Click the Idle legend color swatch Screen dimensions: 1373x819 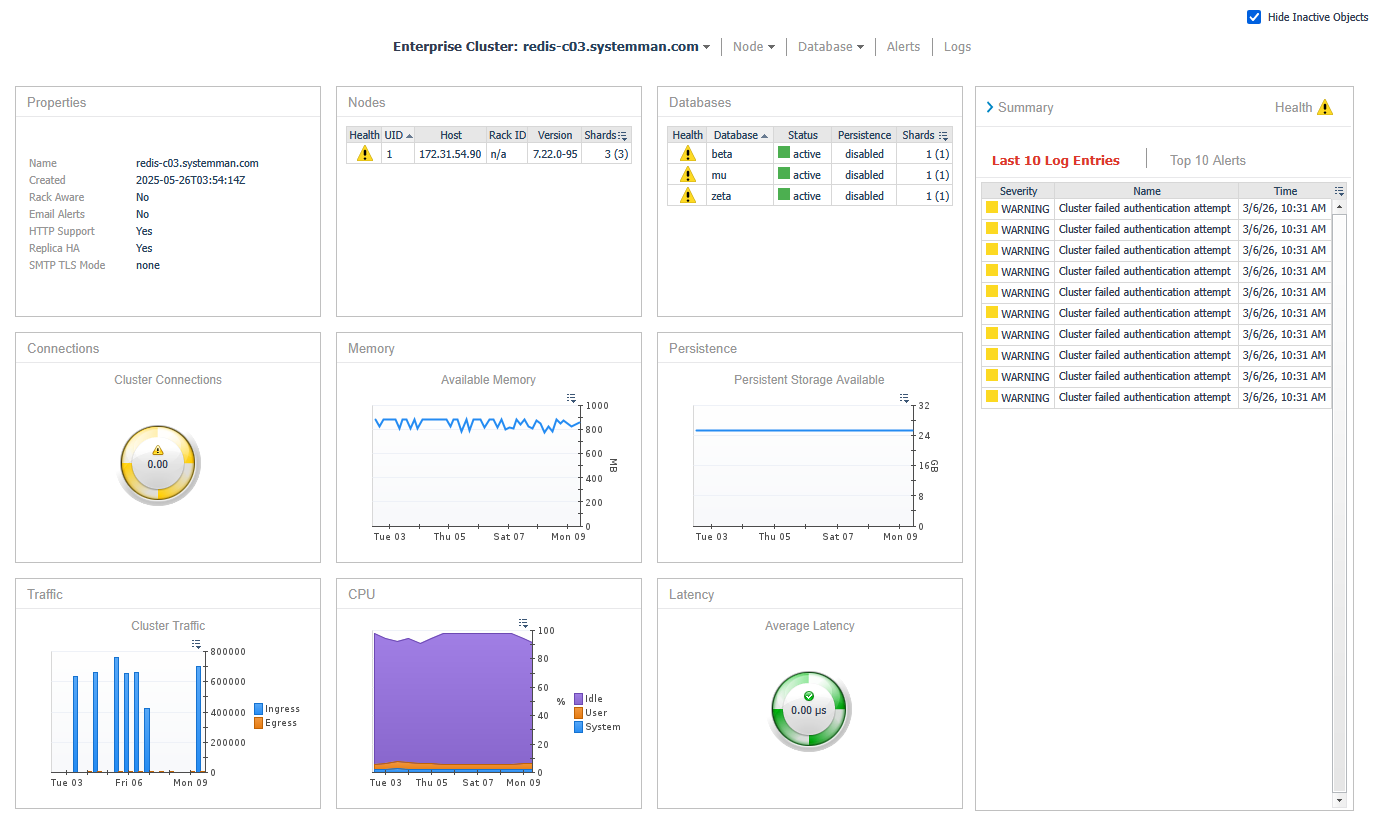tap(579, 699)
